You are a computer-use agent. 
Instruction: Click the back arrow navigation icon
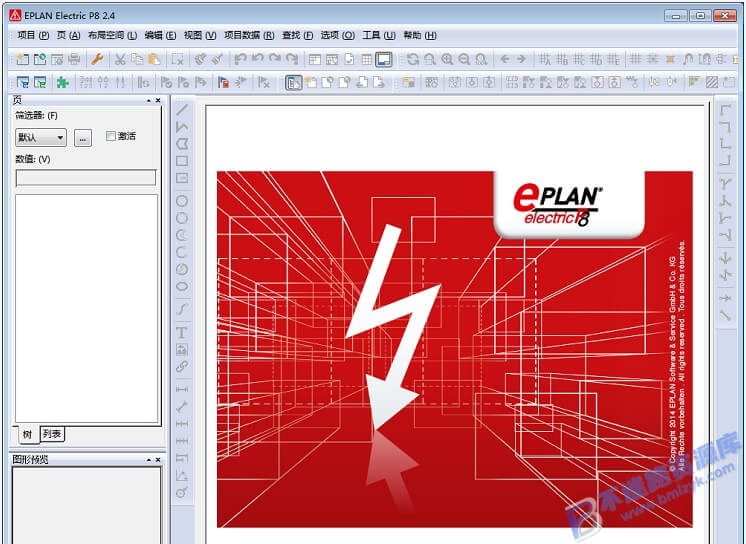[x=505, y=59]
